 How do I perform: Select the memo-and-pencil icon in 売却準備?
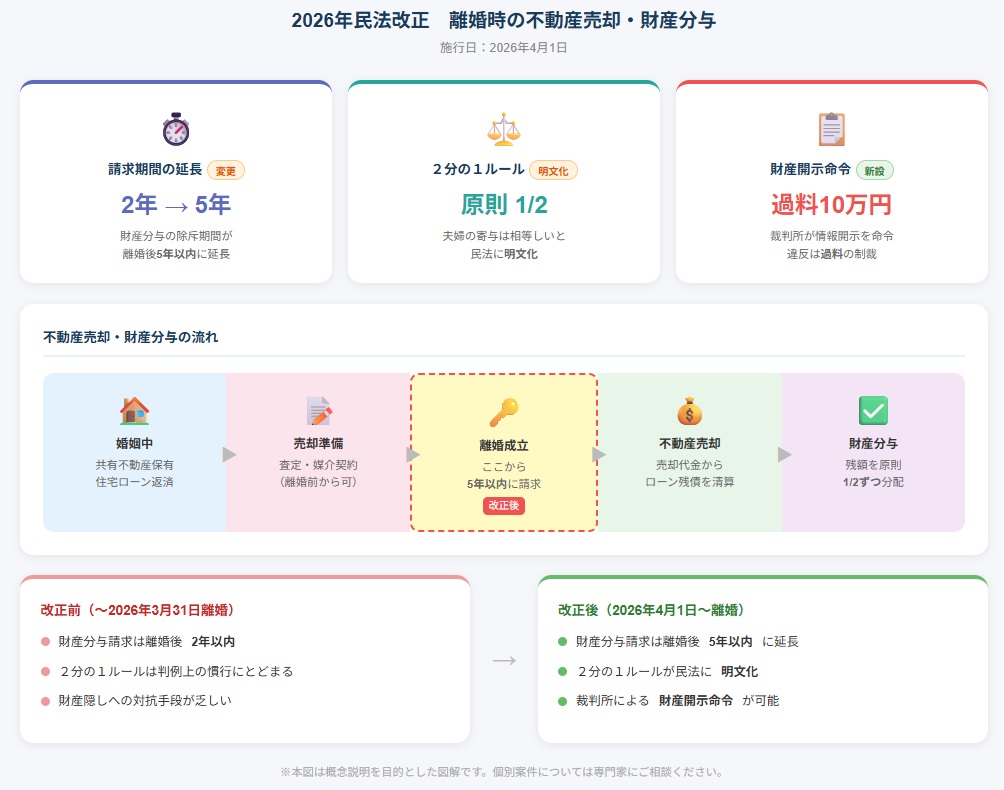pos(320,410)
